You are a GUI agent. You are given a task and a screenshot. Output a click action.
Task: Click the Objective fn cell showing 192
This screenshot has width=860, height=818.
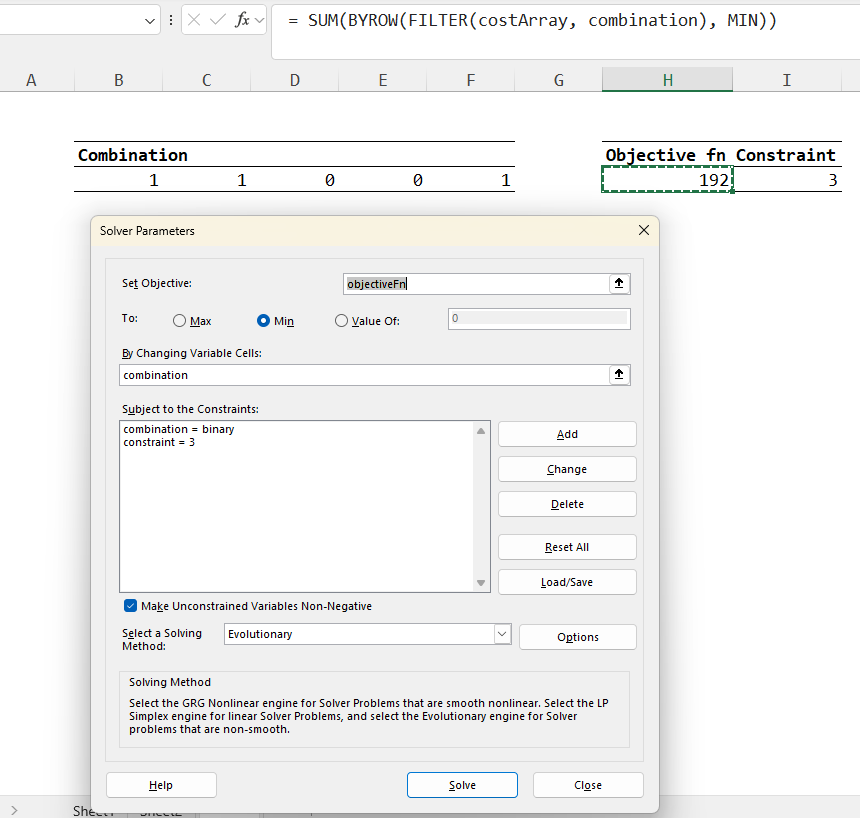(x=667, y=180)
